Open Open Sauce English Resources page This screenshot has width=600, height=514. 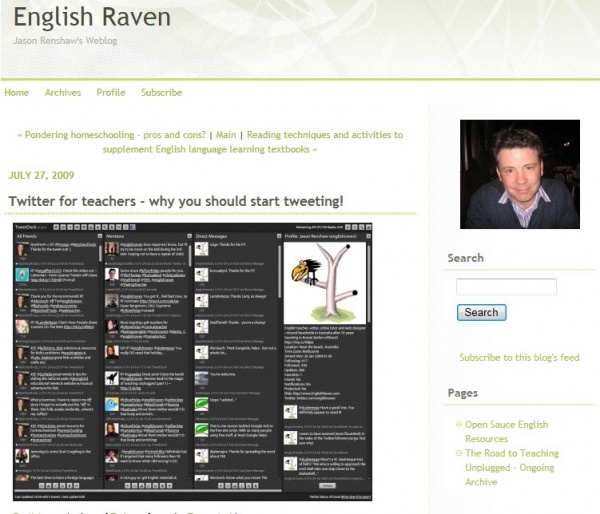506,431
